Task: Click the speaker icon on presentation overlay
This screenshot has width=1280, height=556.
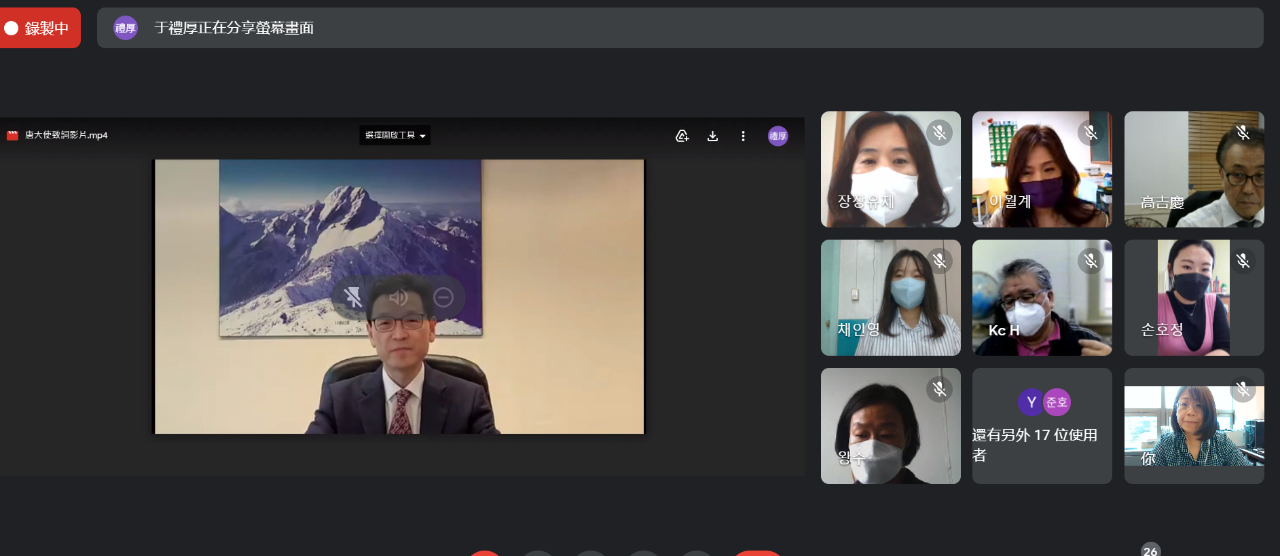Action: pos(398,297)
